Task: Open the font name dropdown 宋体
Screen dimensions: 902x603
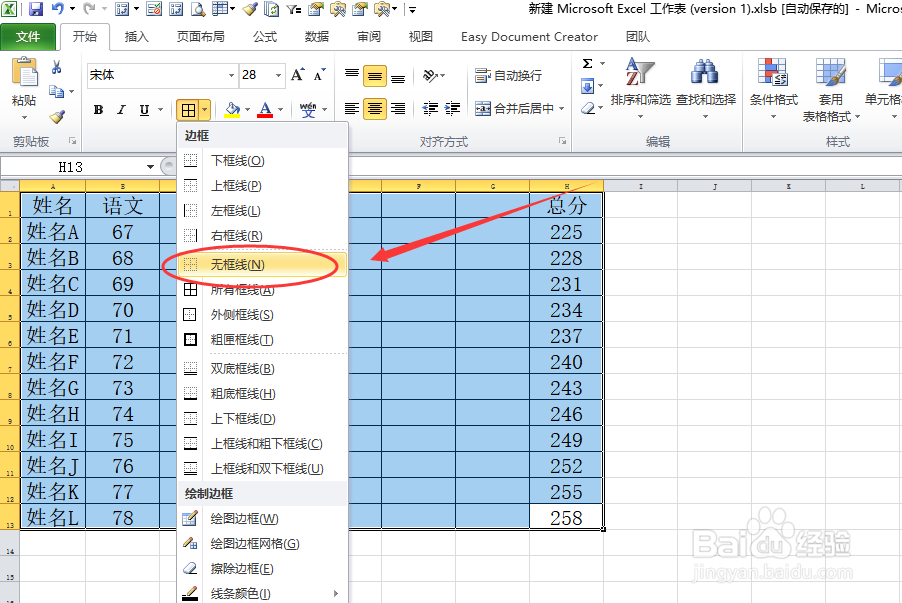Action: coord(231,75)
